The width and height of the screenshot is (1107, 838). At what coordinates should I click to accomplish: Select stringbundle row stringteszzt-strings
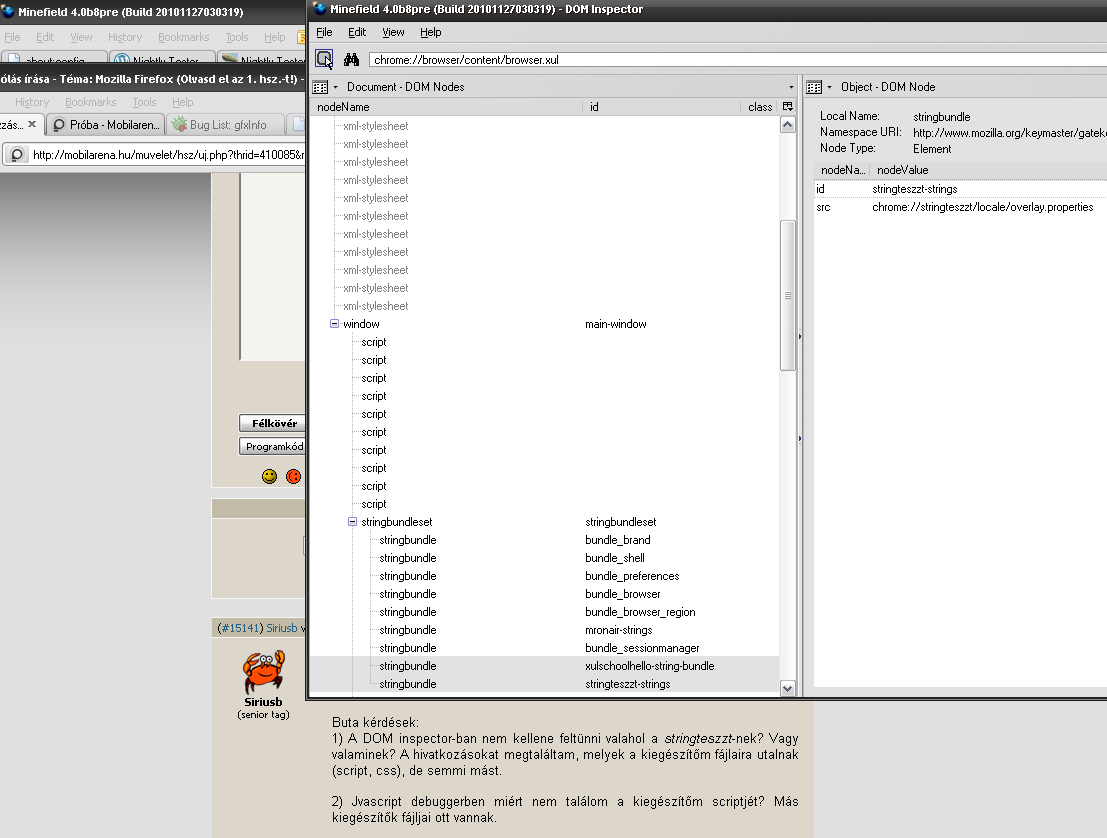tap(544, 684)
